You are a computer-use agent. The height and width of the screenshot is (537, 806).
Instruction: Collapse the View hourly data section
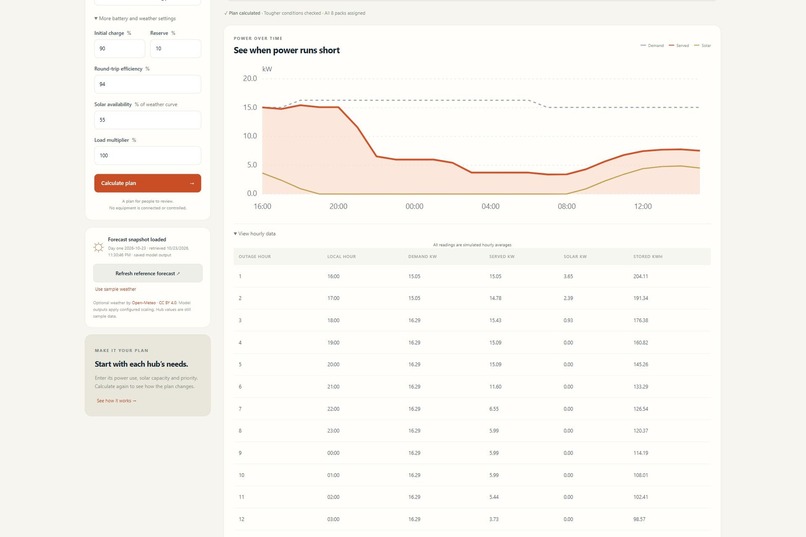click(255, 234)
